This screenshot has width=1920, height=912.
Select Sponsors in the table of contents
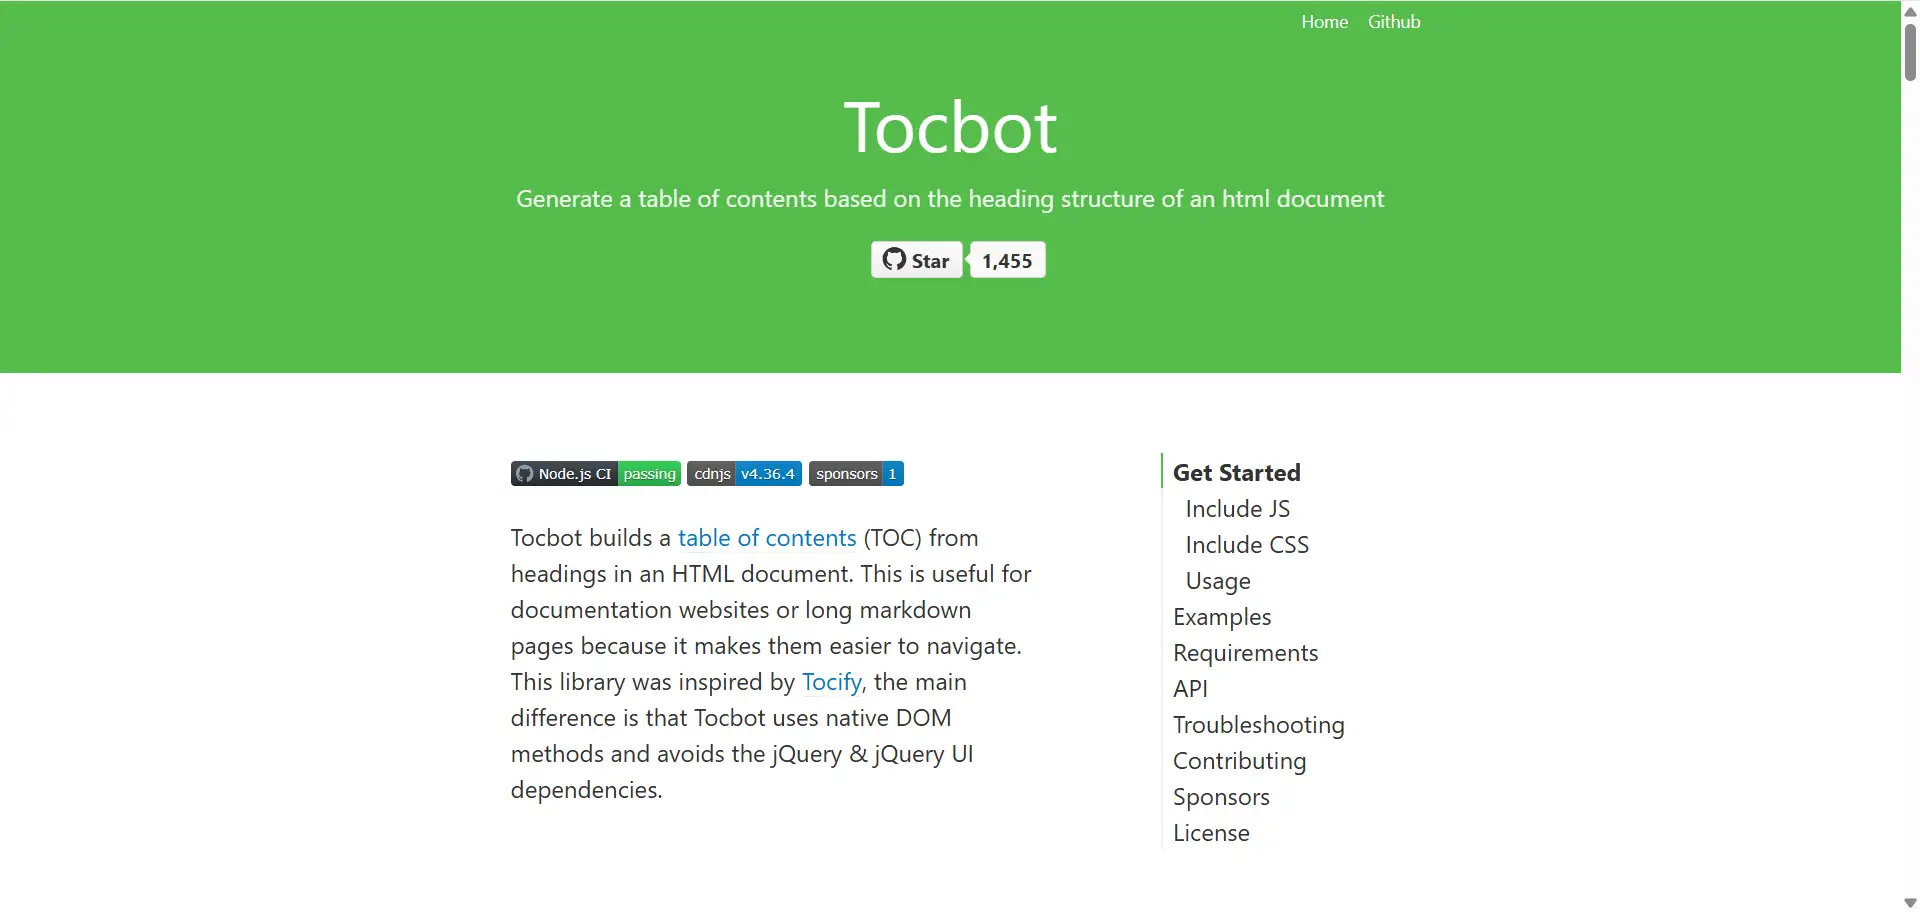click(1221, 797)
